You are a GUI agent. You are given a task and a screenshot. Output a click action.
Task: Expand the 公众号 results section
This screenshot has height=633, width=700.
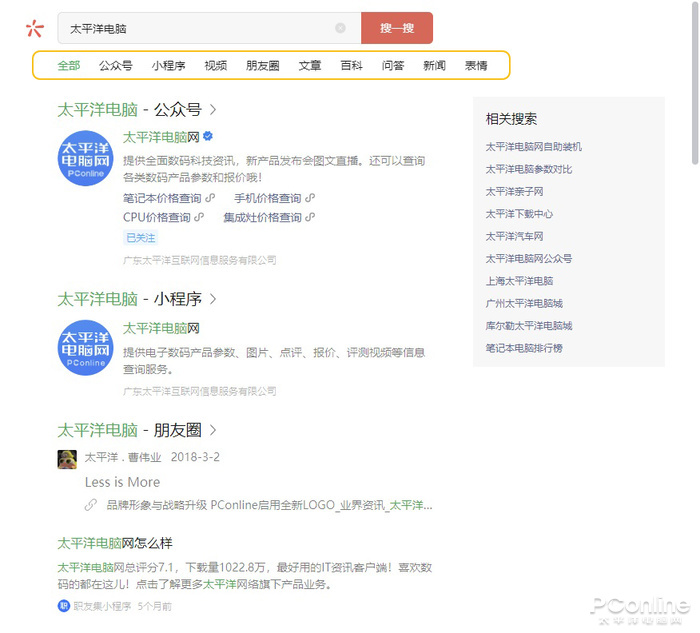(x=213, y=109)
